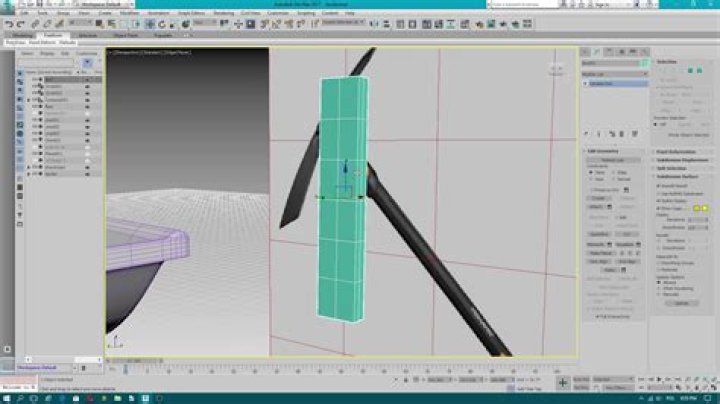Open the Align tool

[386, 24]
